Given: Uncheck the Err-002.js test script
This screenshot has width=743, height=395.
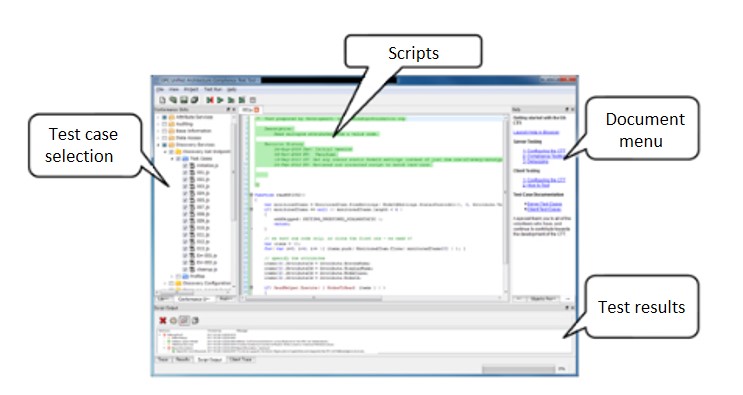Looking at the screenshot, I should pyautogui.click(x=185, y=262).
